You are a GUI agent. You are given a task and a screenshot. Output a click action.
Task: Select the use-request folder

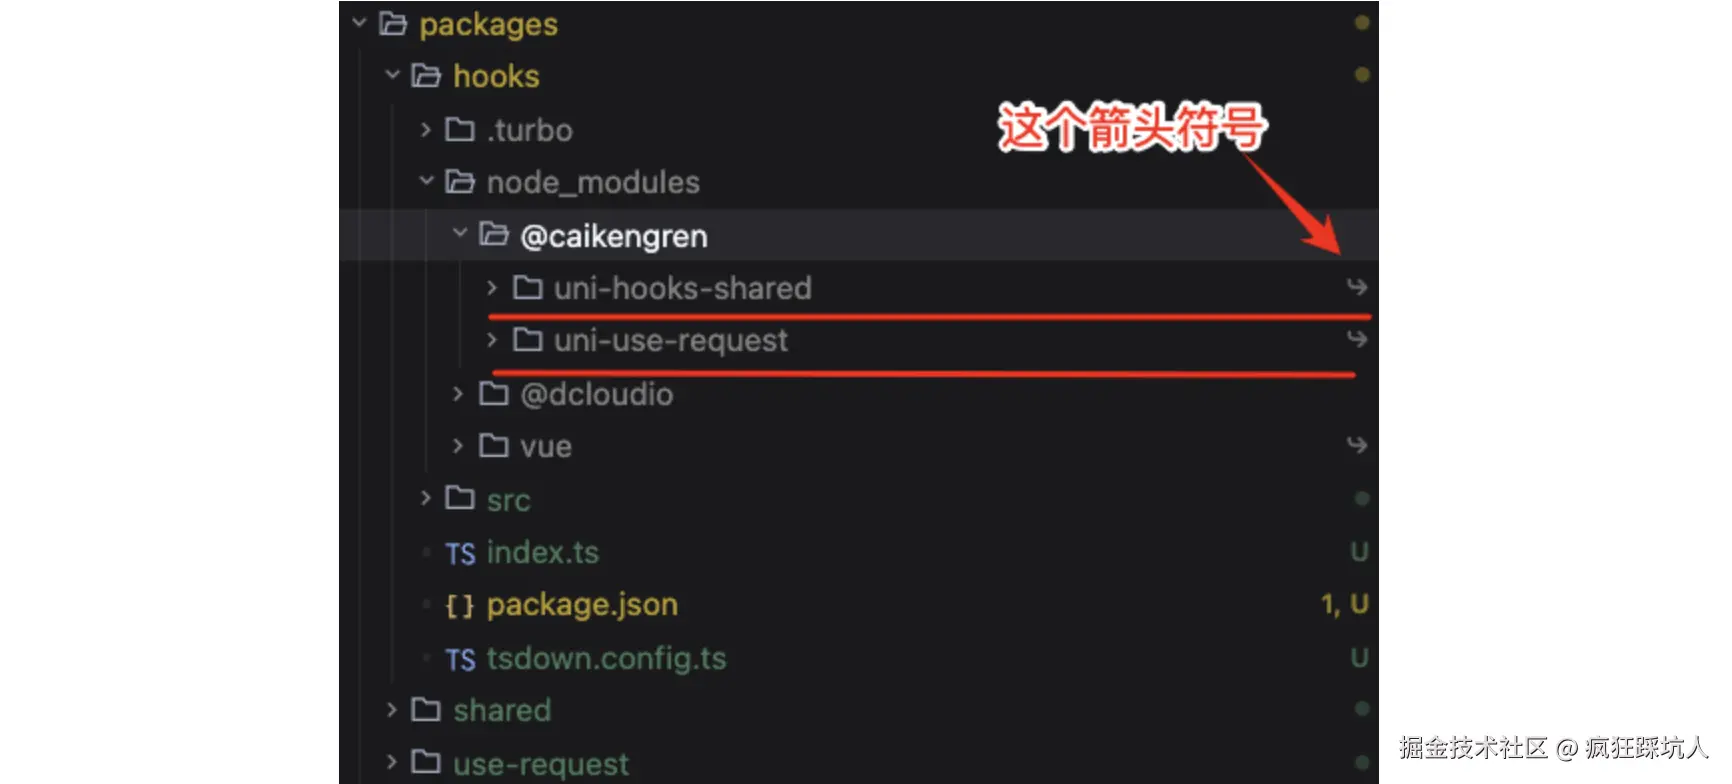[x=859, y=762]
